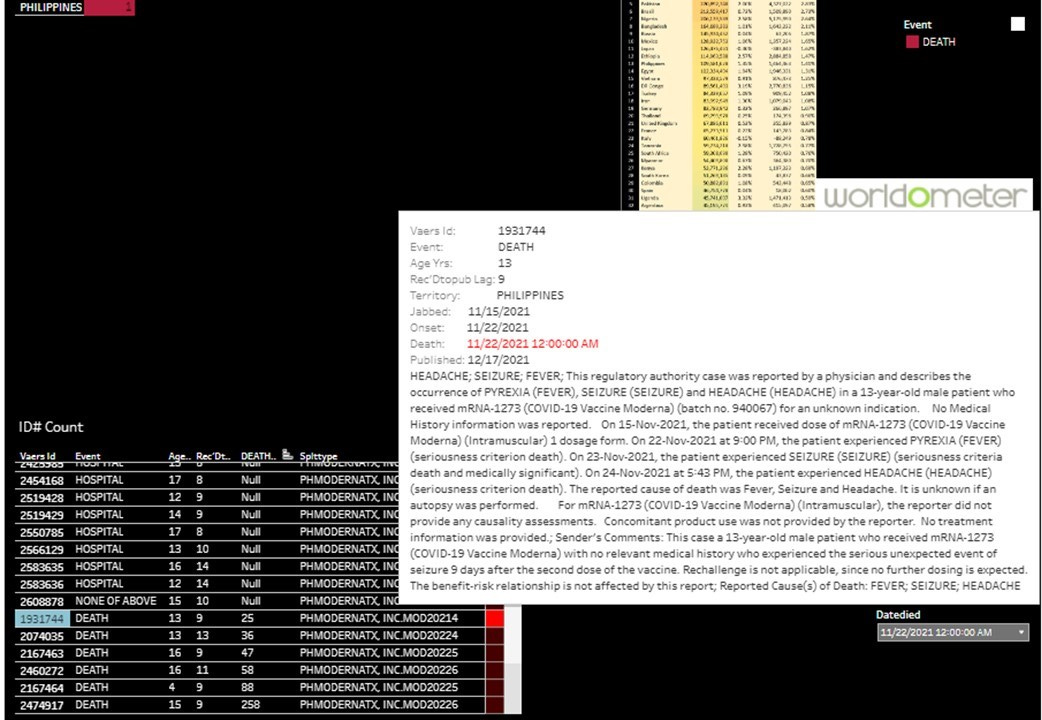
Task: Click the worldometer logo
Action: click(925, 196)
